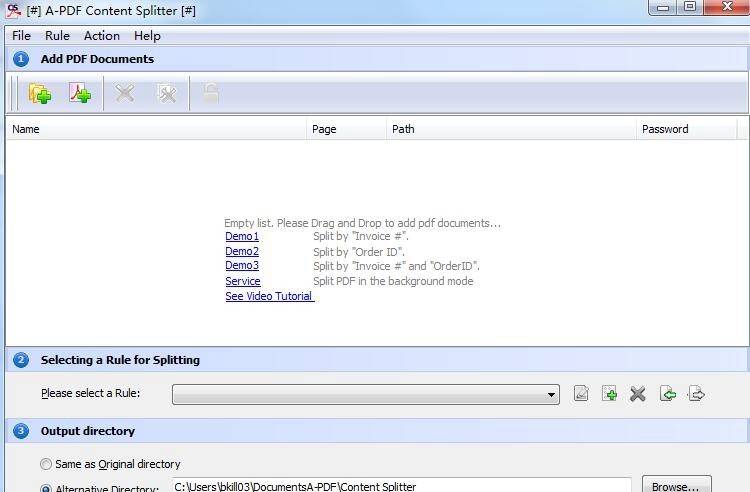Click the Remove selected document icon
The width and height of the screenshot is (750, 492).
[125, 93]
